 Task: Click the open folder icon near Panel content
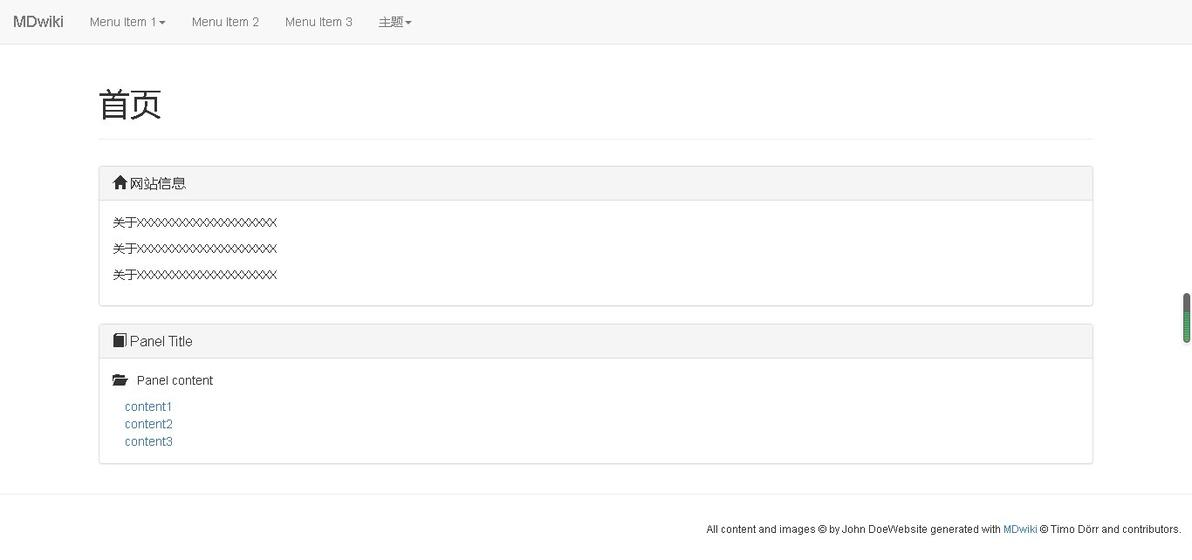point(120,380)
